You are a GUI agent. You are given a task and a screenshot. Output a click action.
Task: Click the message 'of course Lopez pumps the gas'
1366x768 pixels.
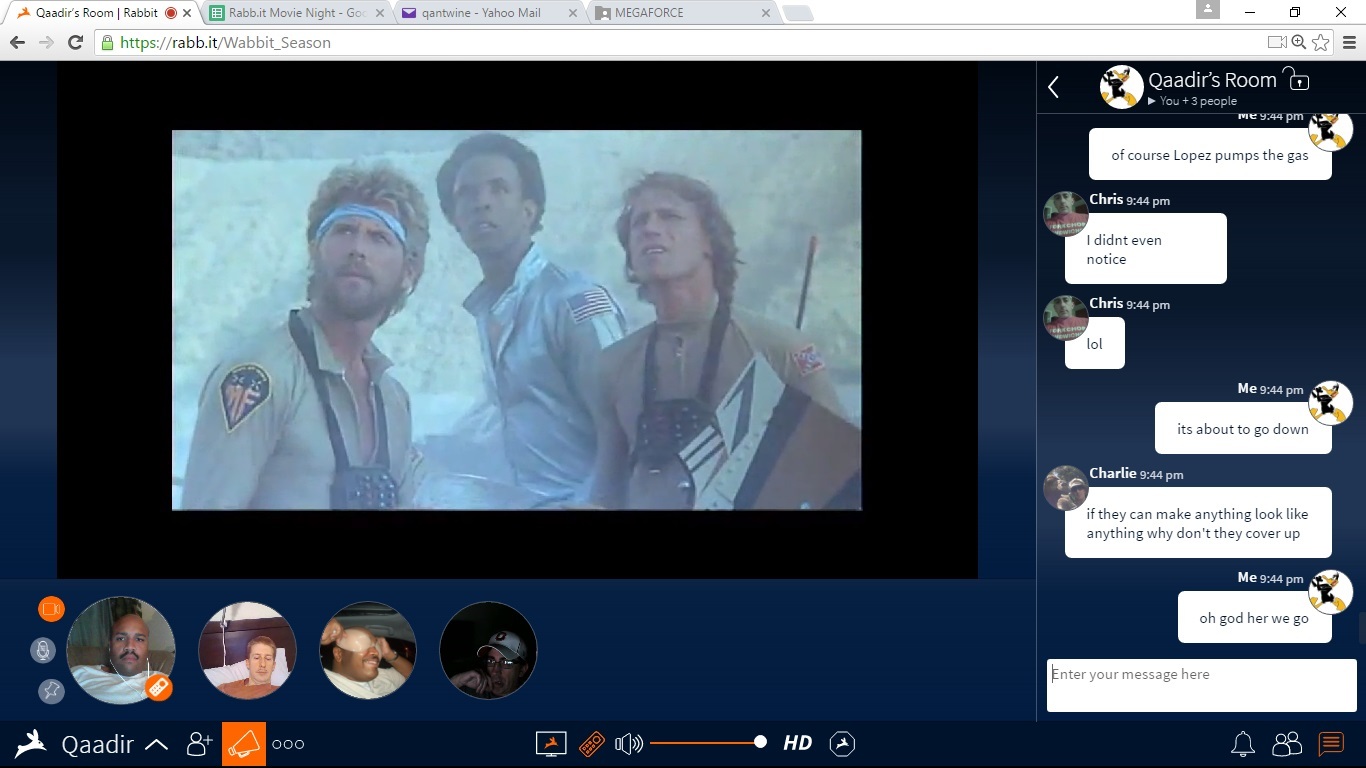(1210, 155)
